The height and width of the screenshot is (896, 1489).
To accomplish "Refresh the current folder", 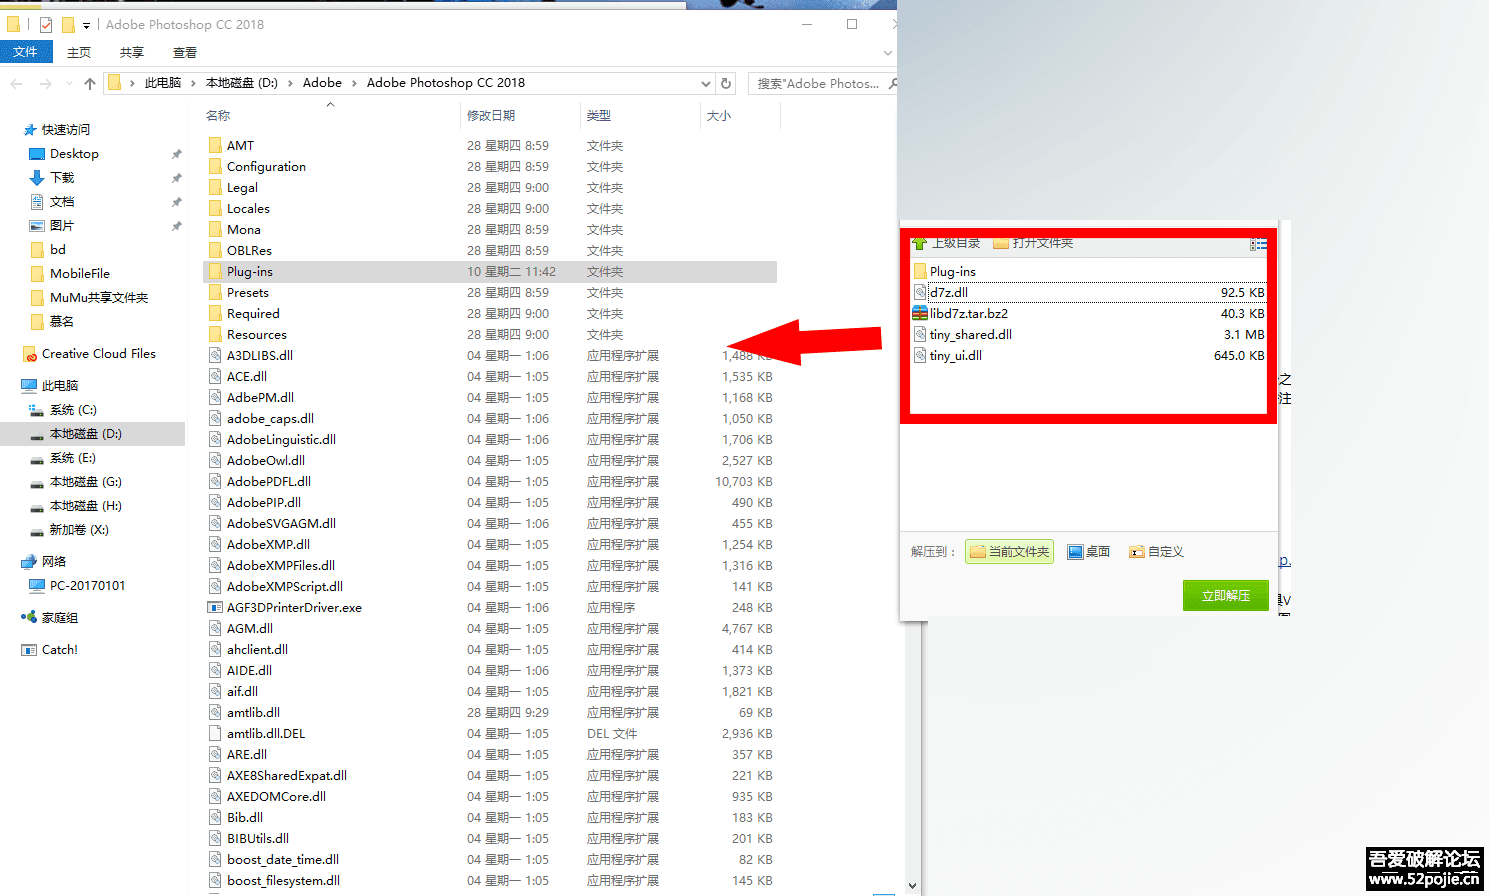I will pos(726,83).
